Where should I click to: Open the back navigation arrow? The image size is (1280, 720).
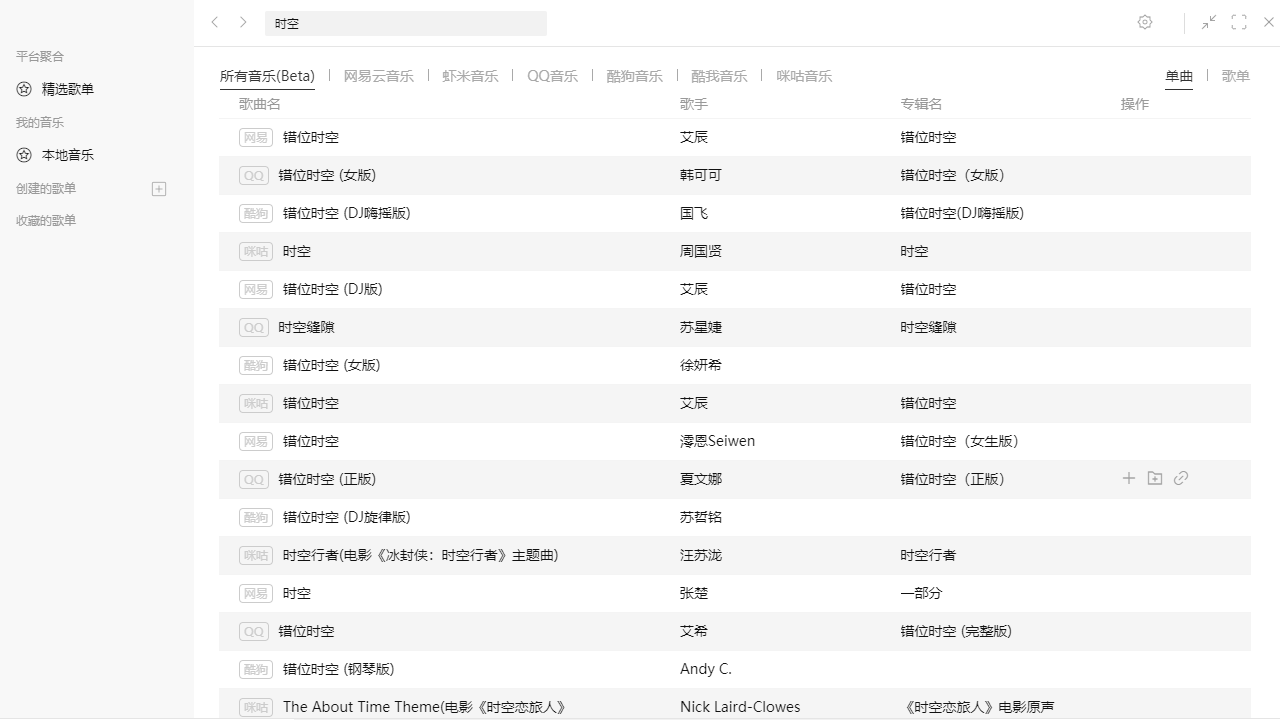(x=215, y=22)
